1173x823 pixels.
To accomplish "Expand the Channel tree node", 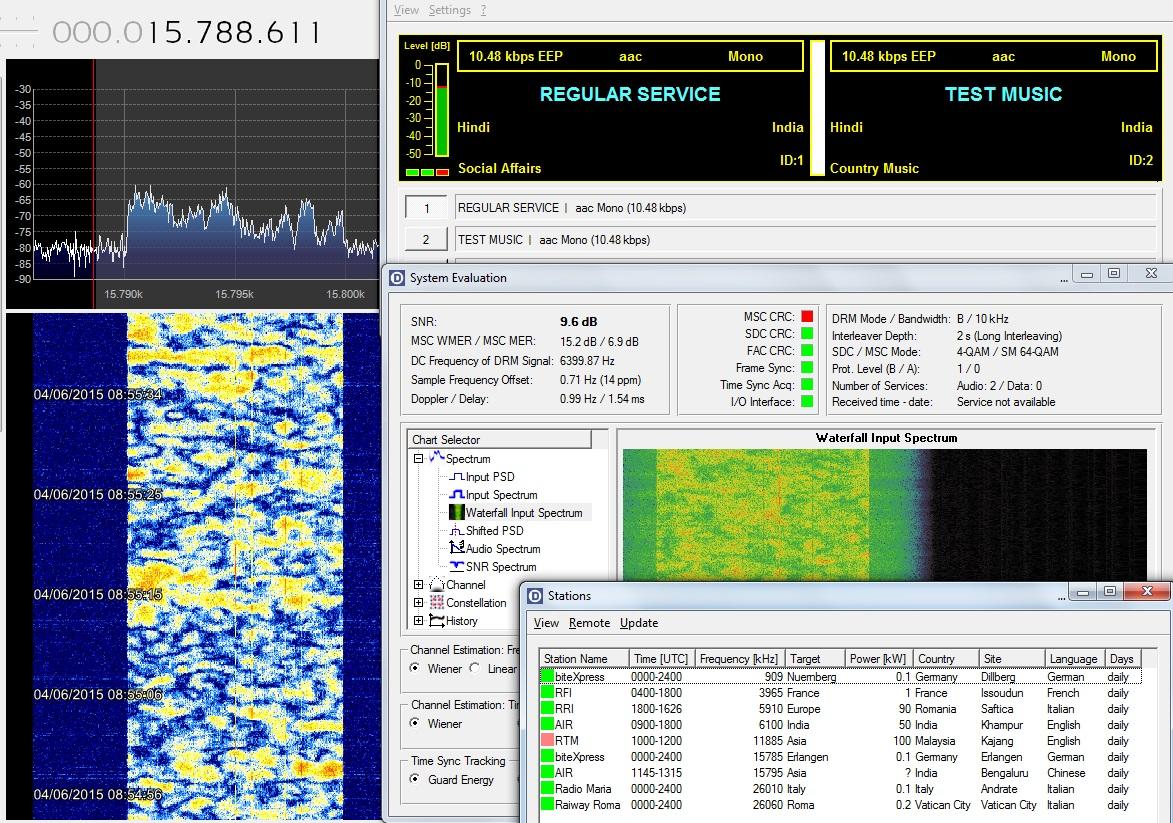I will coord(418,585).
